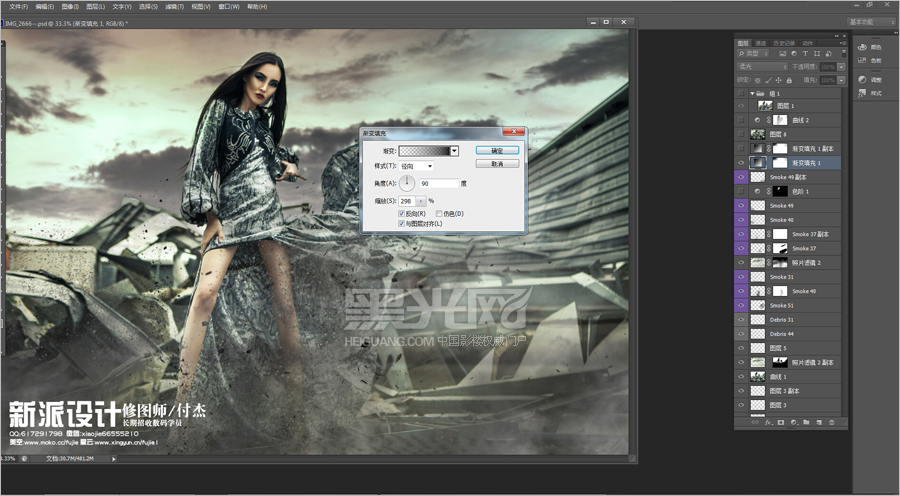The image size is (900, 496).
Task: Open the 不透明度 opacity dropdown arrow
Action: [x=841, y=67]
